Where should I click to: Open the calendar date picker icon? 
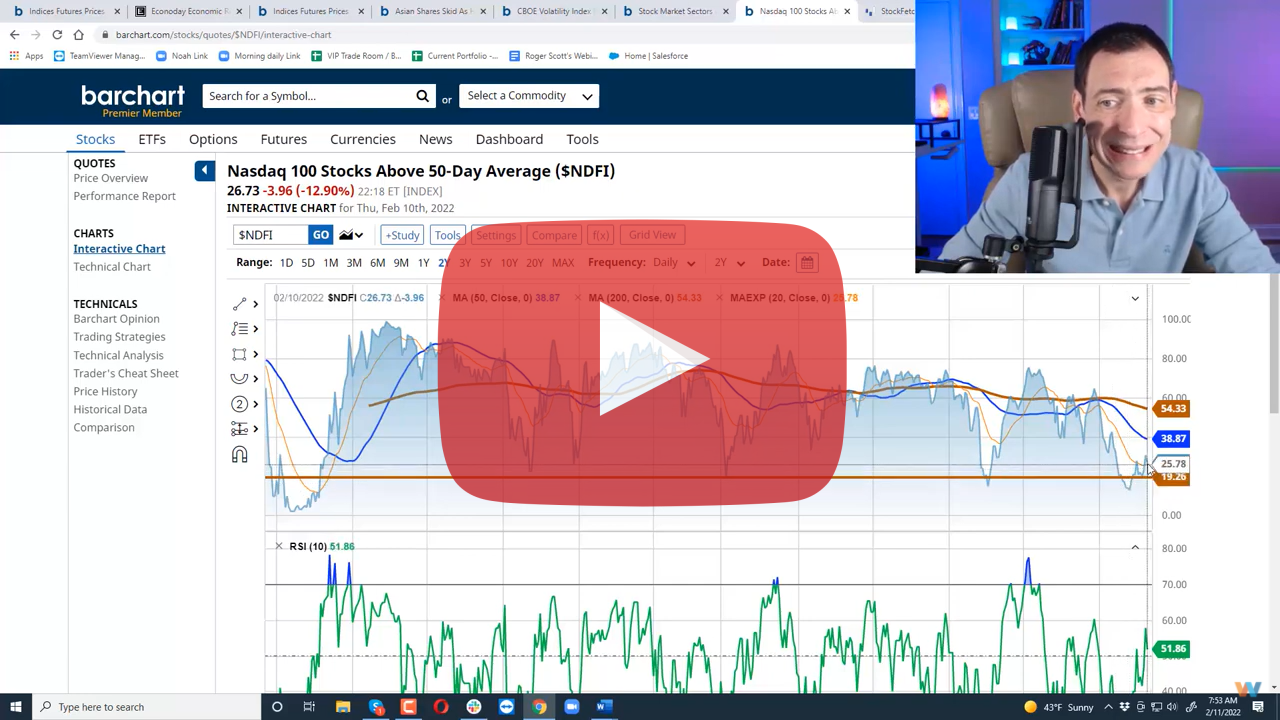[x=807, y=263]
